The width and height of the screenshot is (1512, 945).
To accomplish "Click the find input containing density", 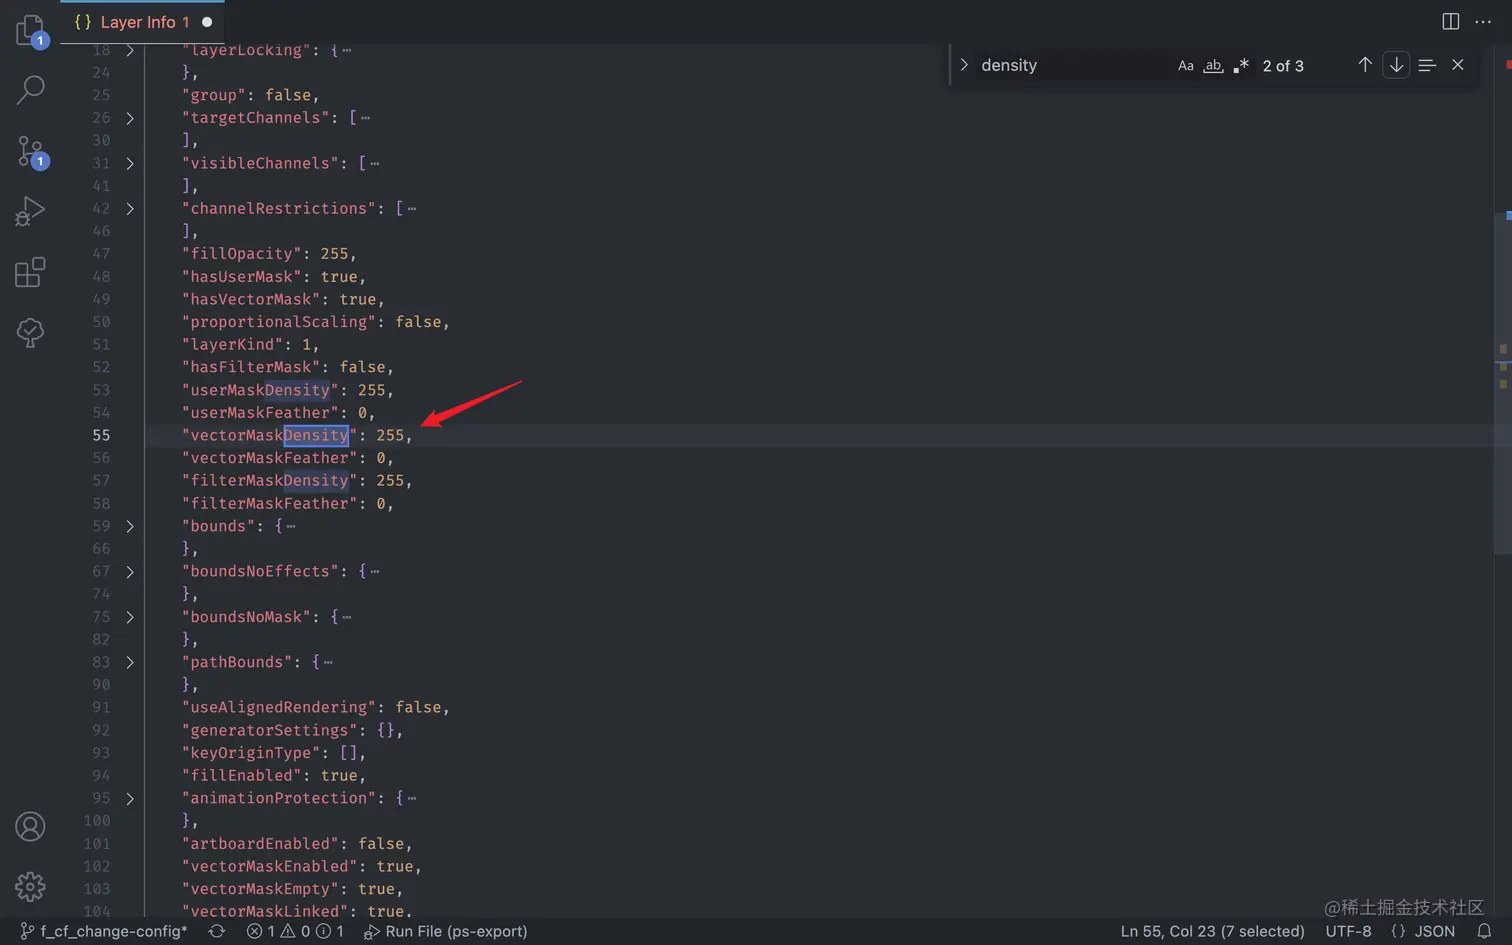I will 1070,65.
